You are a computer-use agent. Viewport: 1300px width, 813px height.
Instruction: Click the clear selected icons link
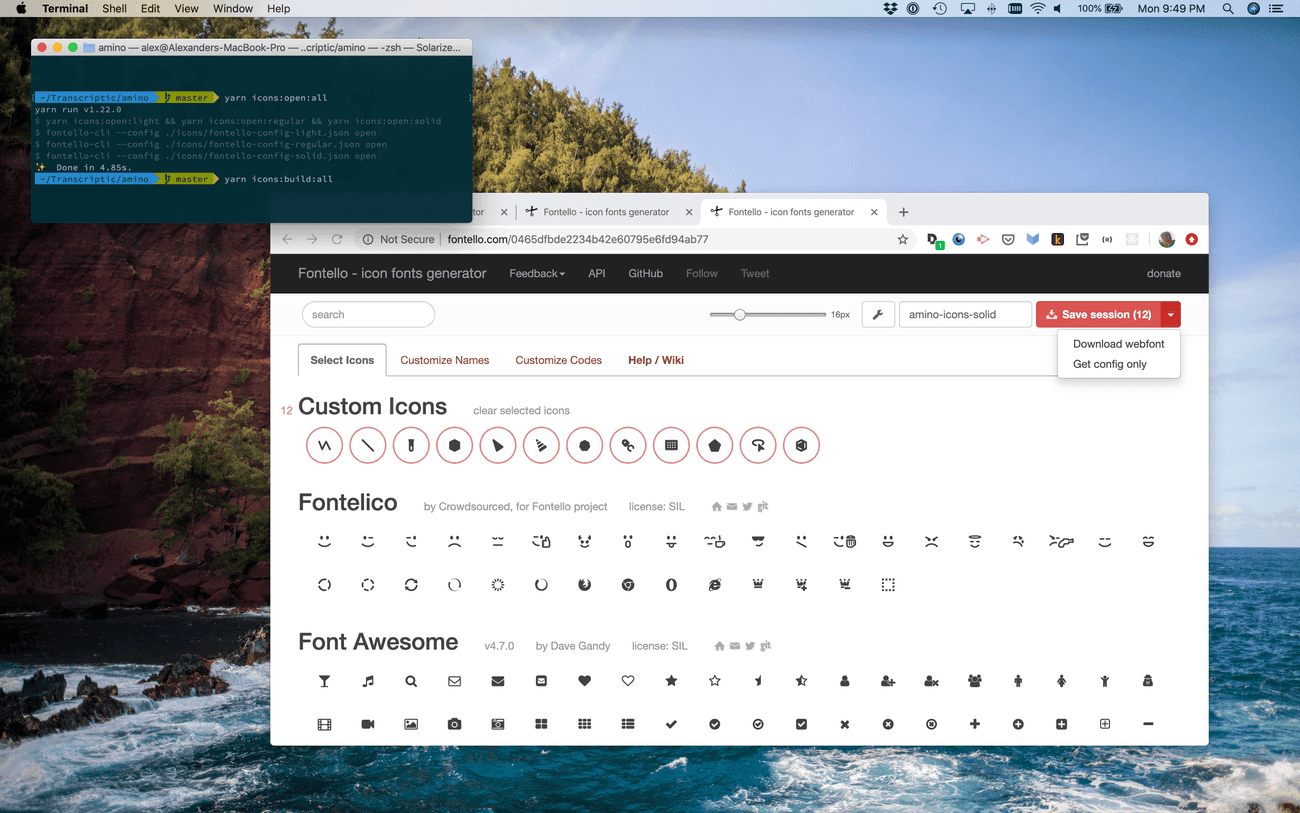pyautogui.click(x=521, y=410)
